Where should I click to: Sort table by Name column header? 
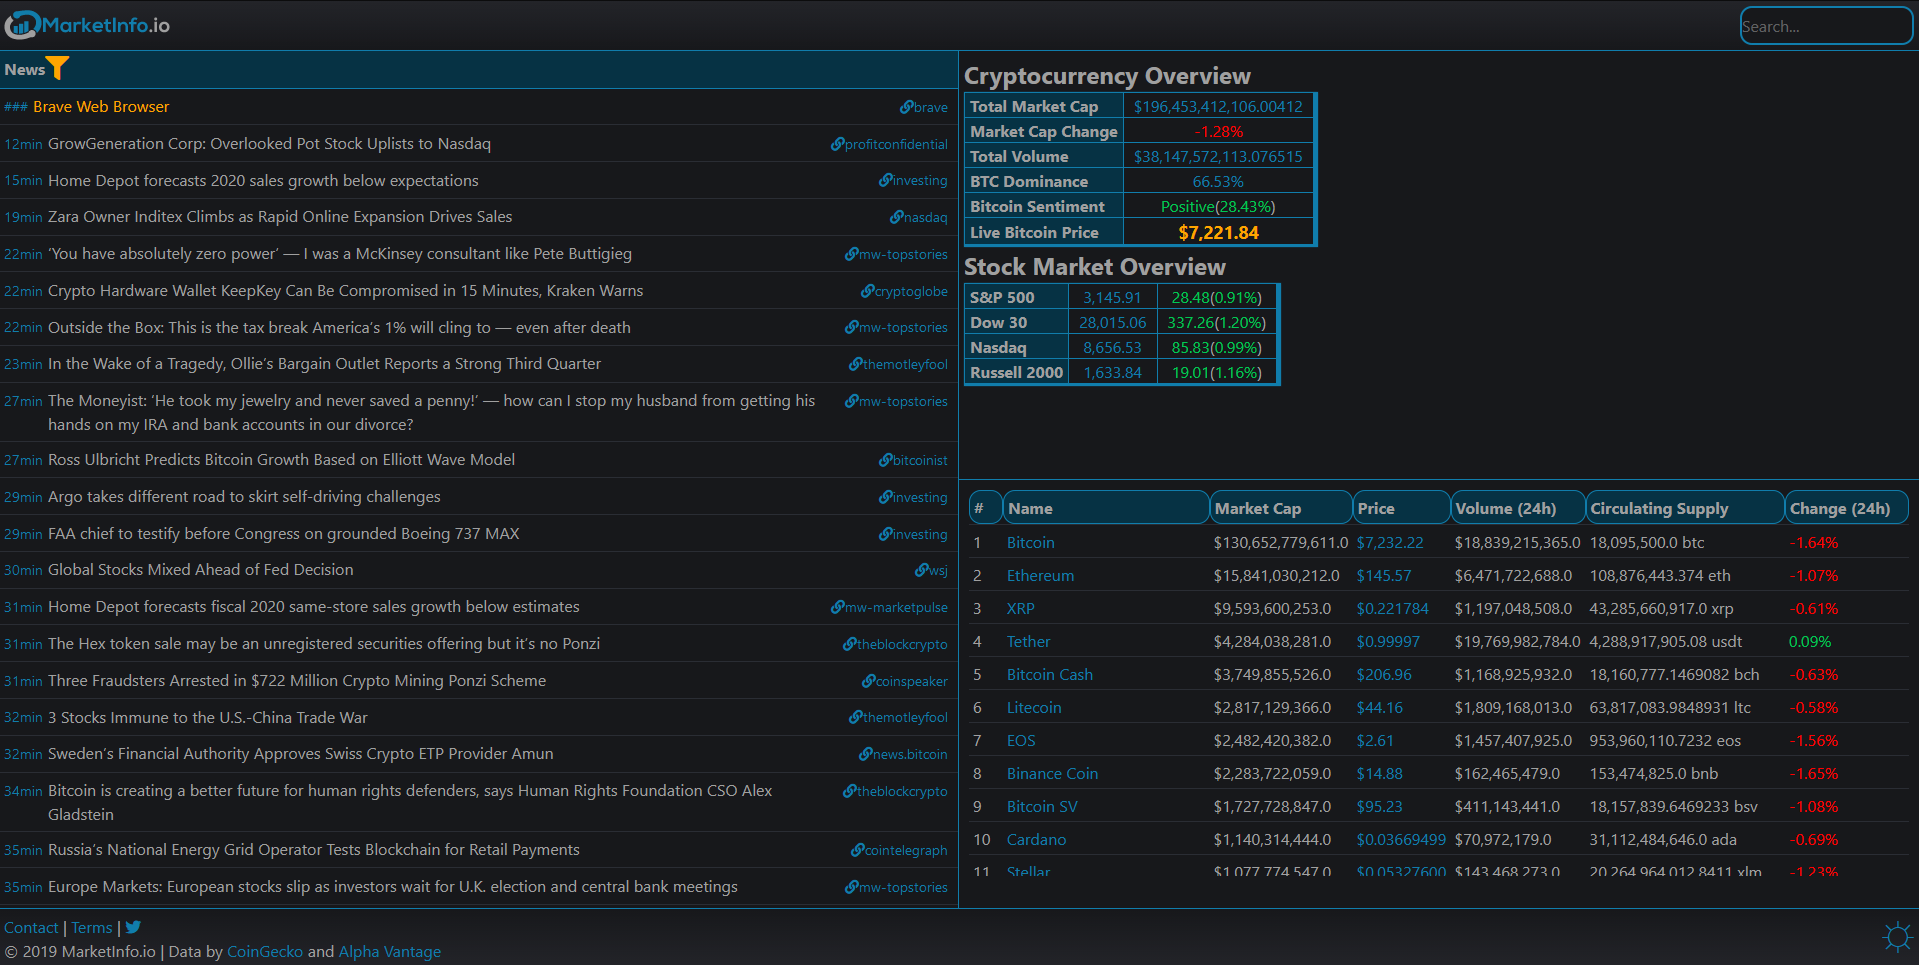point(1105,508)
